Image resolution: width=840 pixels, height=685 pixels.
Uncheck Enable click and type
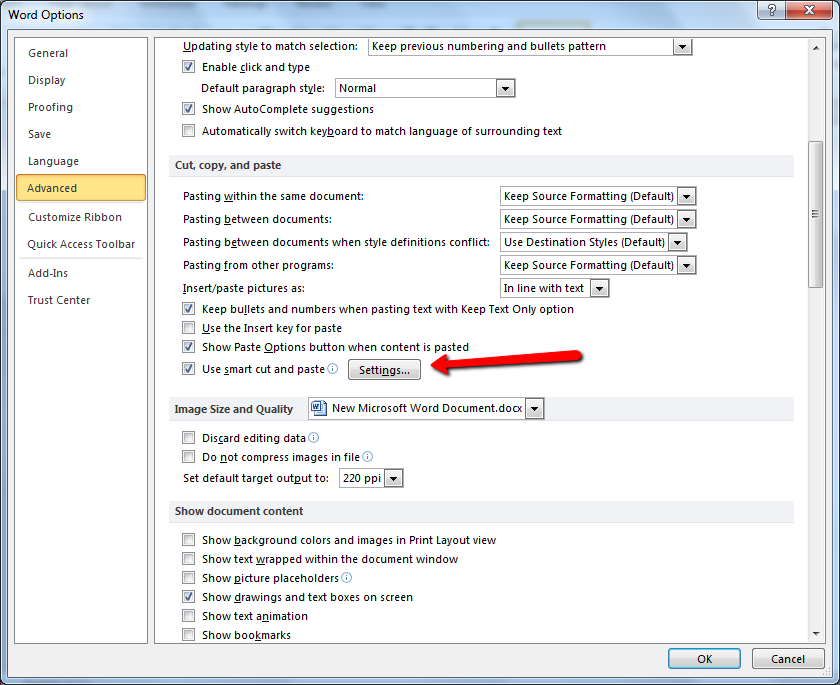[x=189, y=67]
